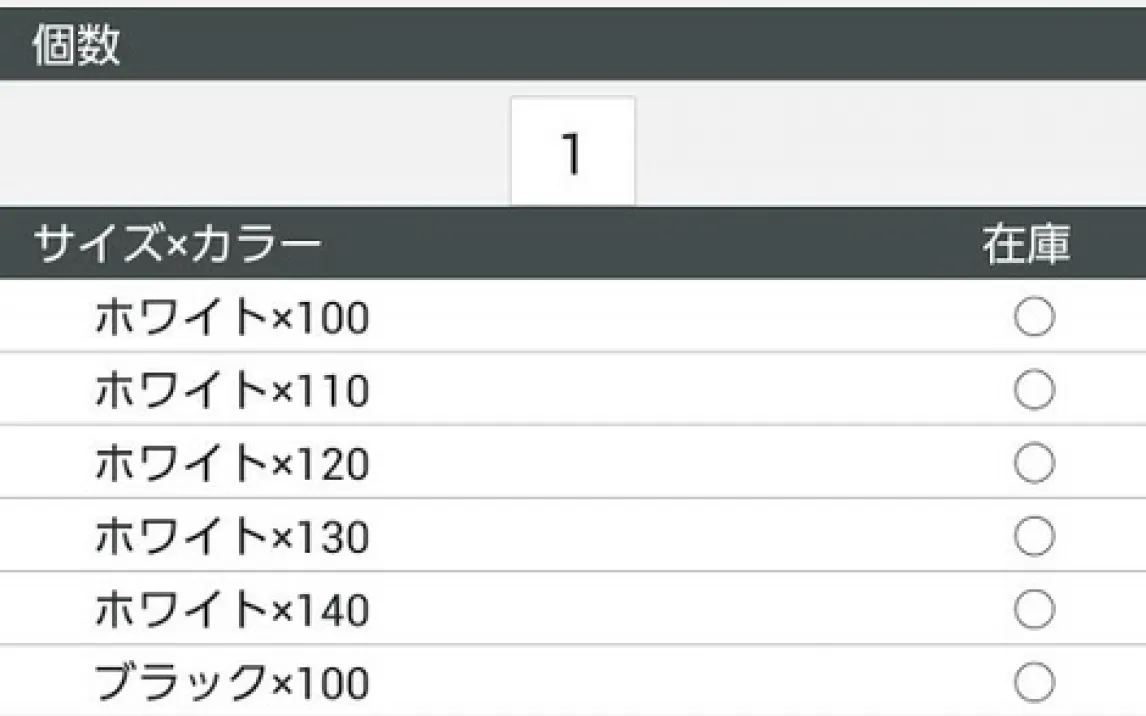Screen dimensions: 1146x716
Task: Click the 個数 header label
Action: 76,47
